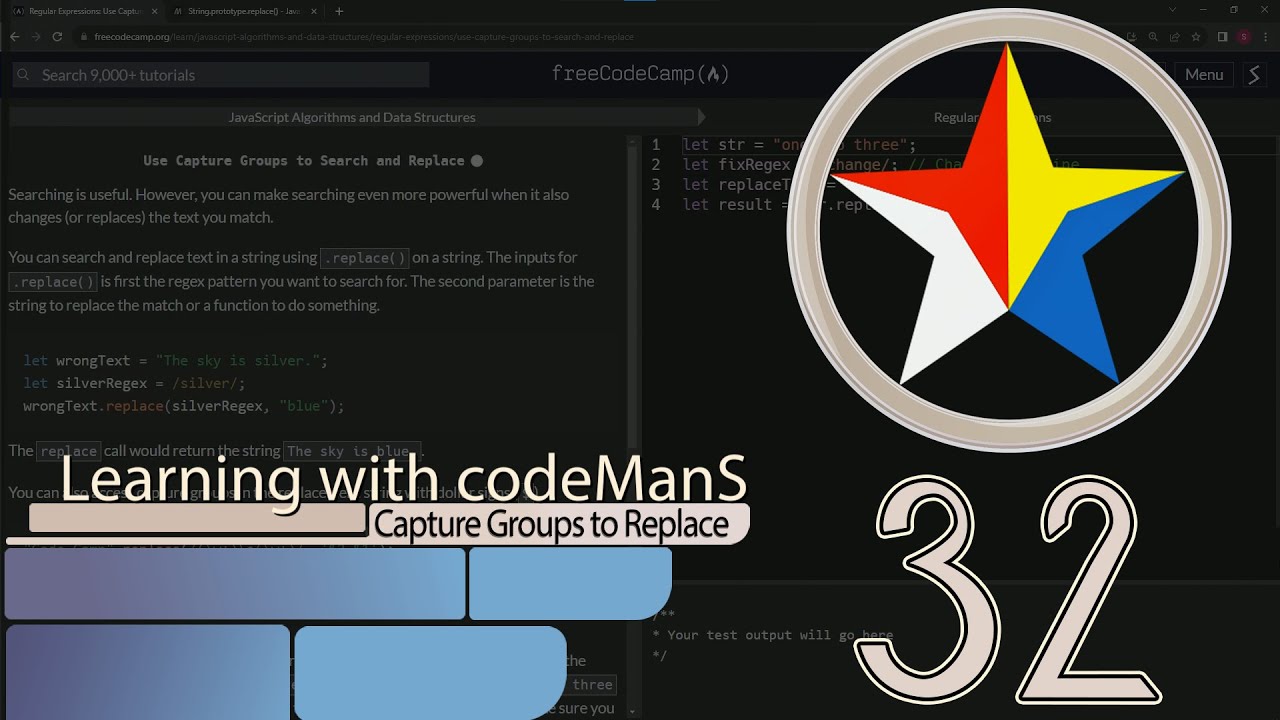1280x720 pixels.
Task: Click the freecodecamp.org address bar
Action: [600, 37]
